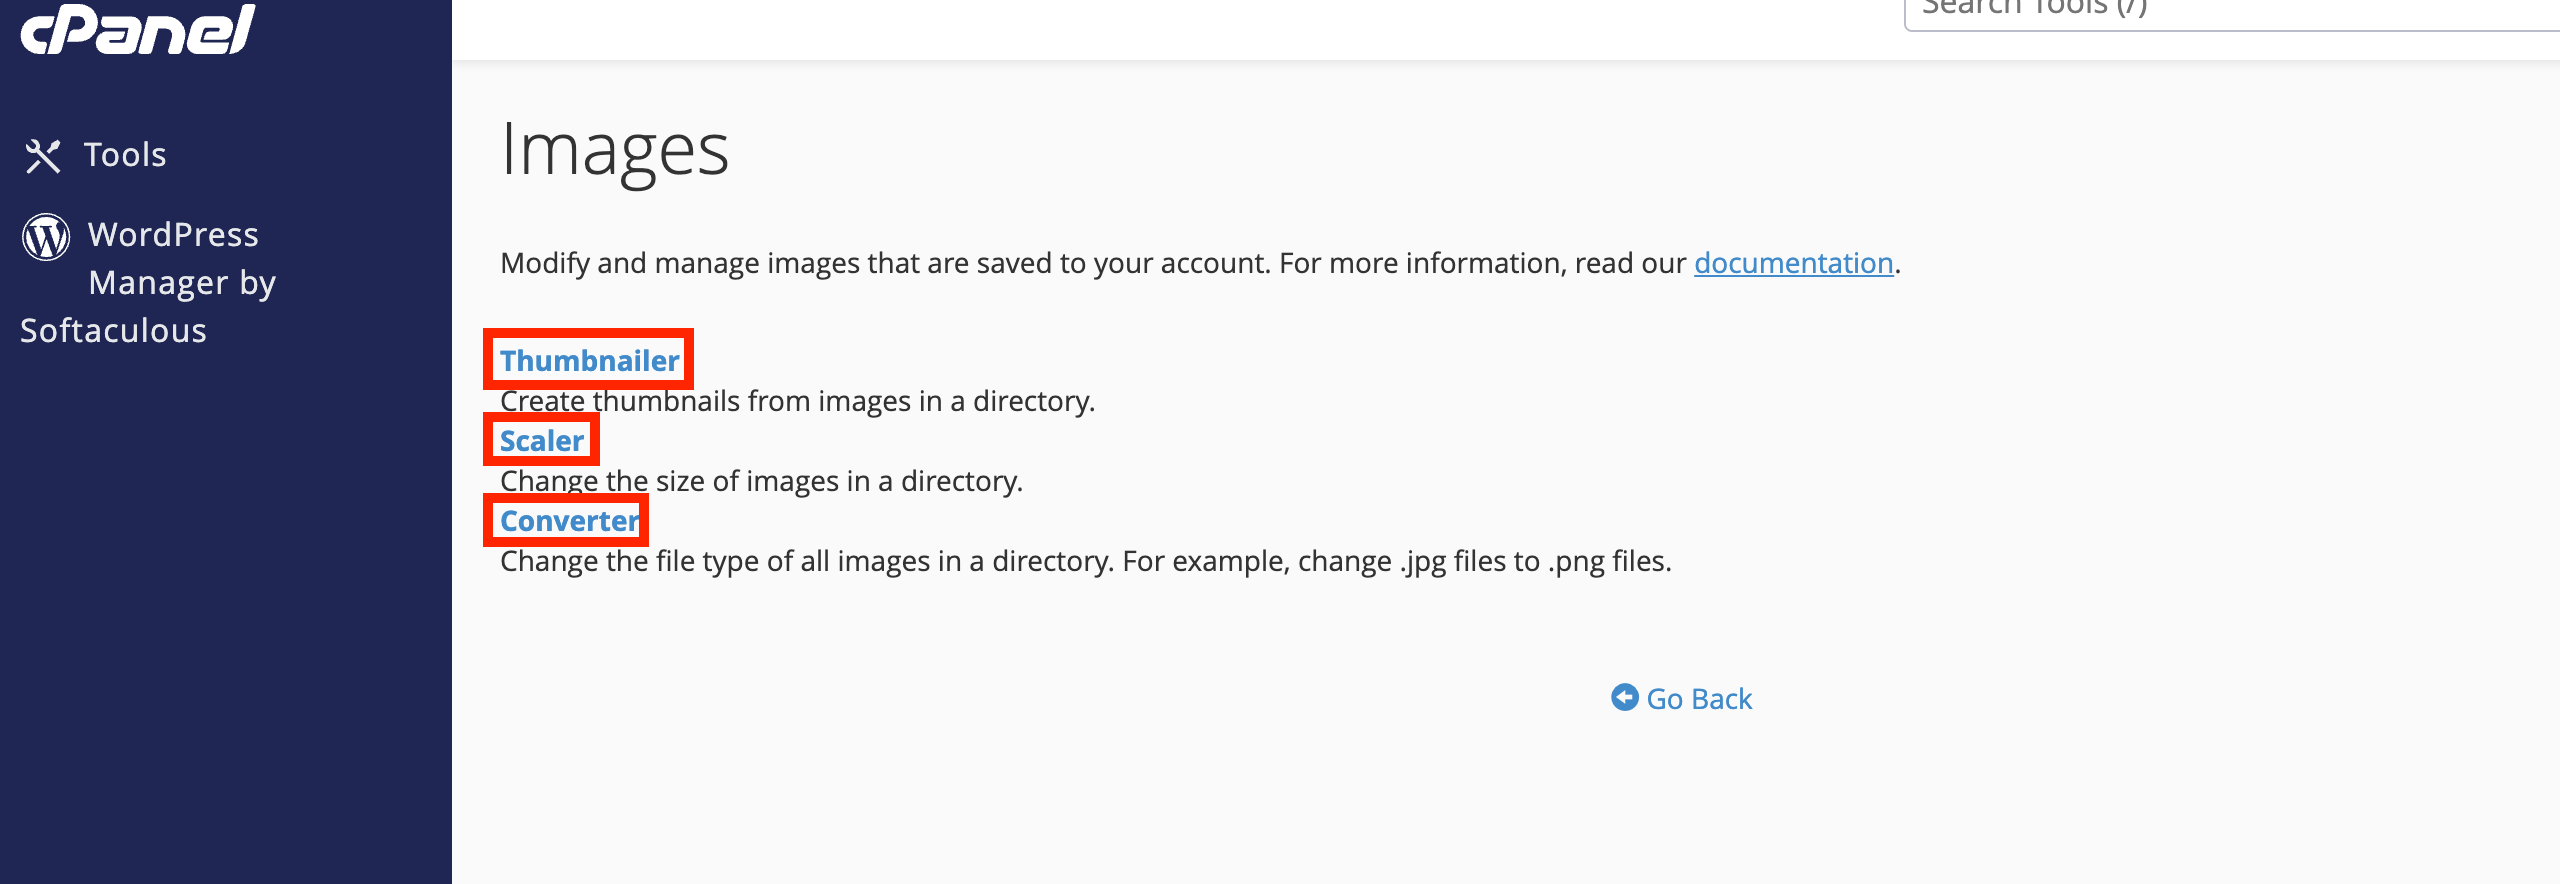Open the Converter tool link
Image resolution: width=2560 pixels, height=884 pixels.
tap(569, 520)
